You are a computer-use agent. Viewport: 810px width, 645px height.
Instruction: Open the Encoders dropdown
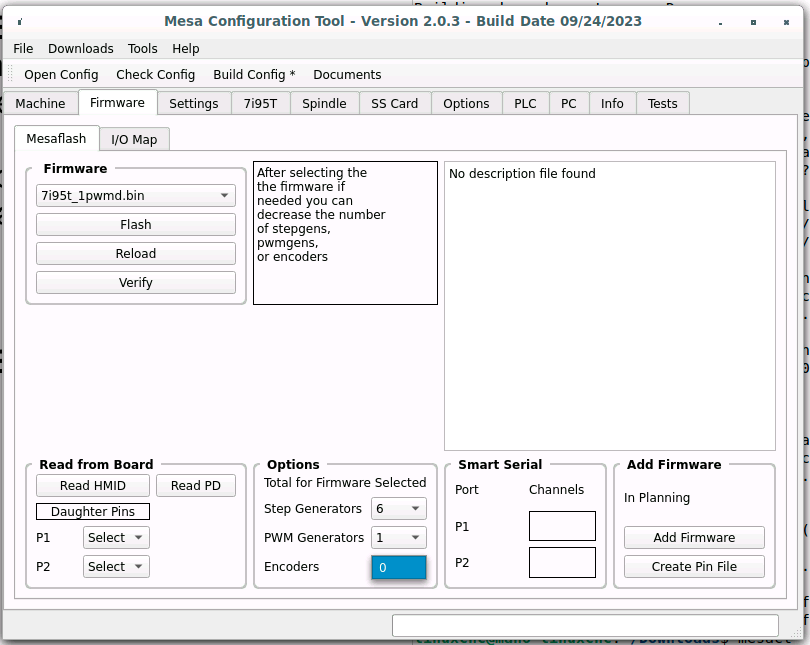coord(399,568)
